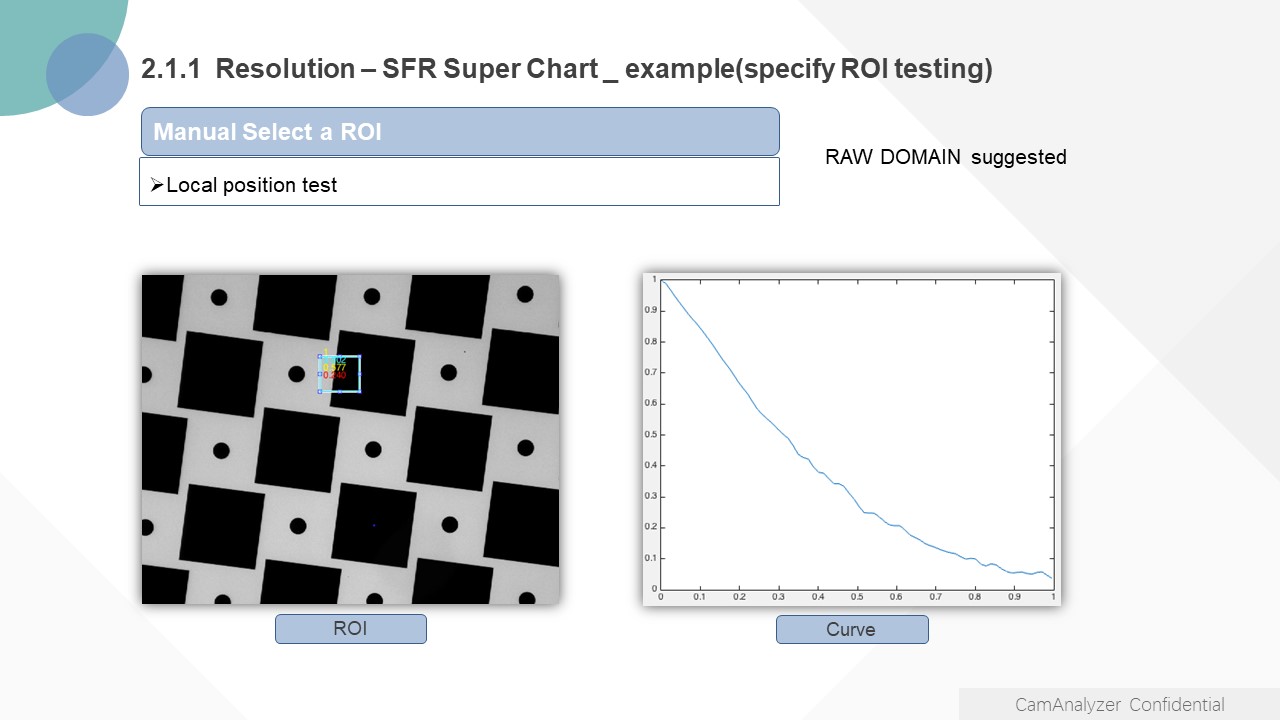
Task: Click the ROI label button
Action: pos(350,629)
